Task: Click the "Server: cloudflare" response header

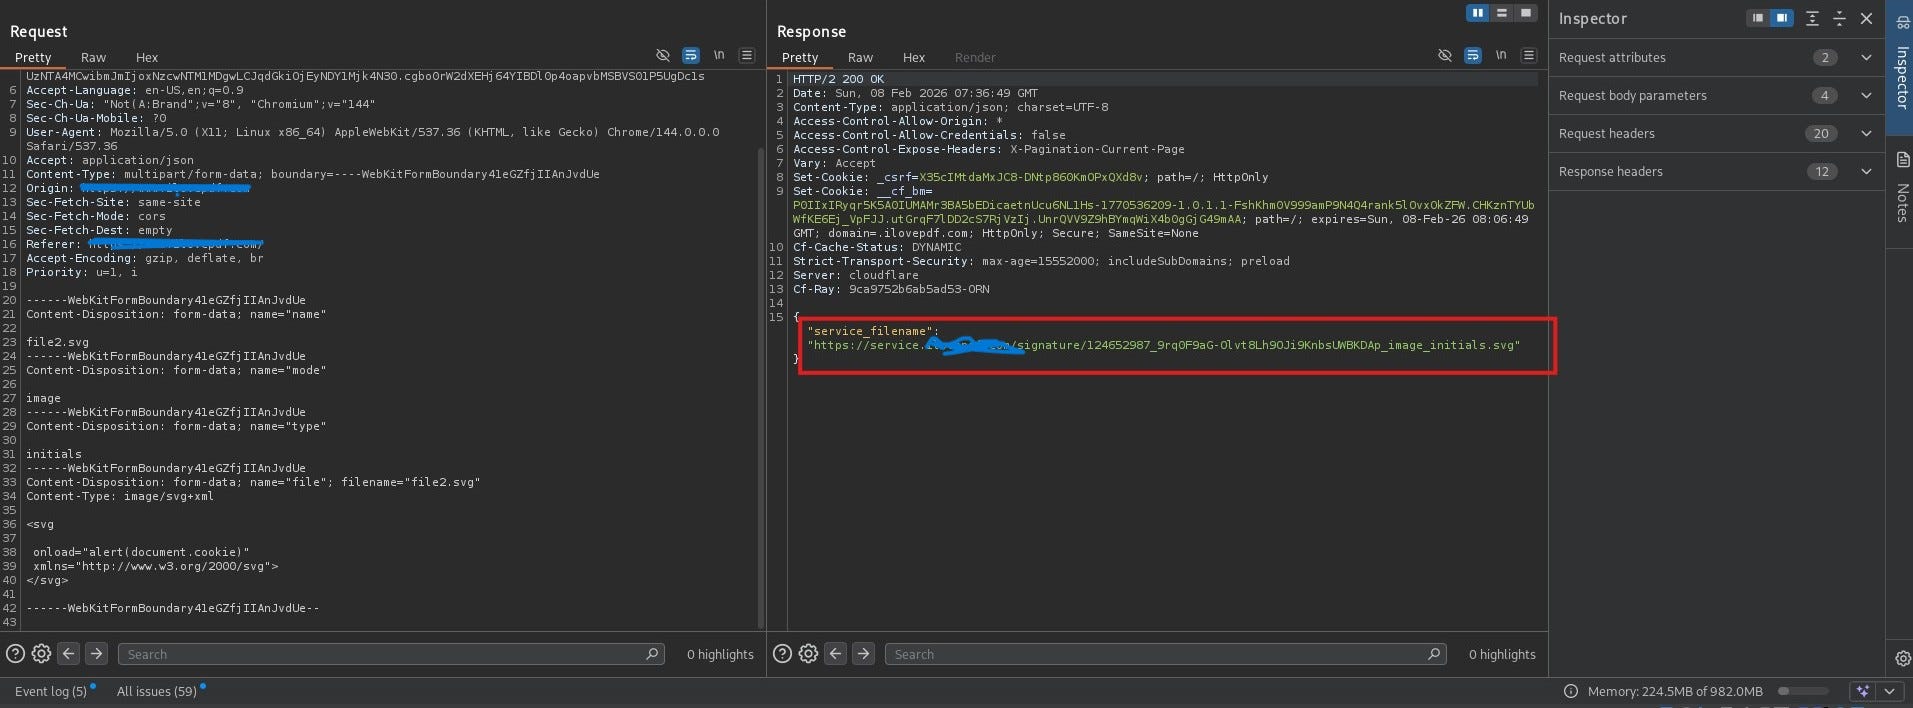Action: [x=856, y=275]
